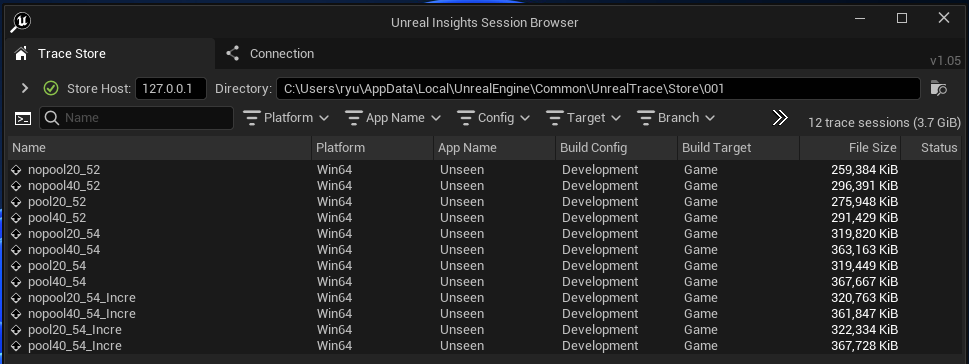
Task: Click the trace icon beside pool20_52
Action: [x=17, y=202]
